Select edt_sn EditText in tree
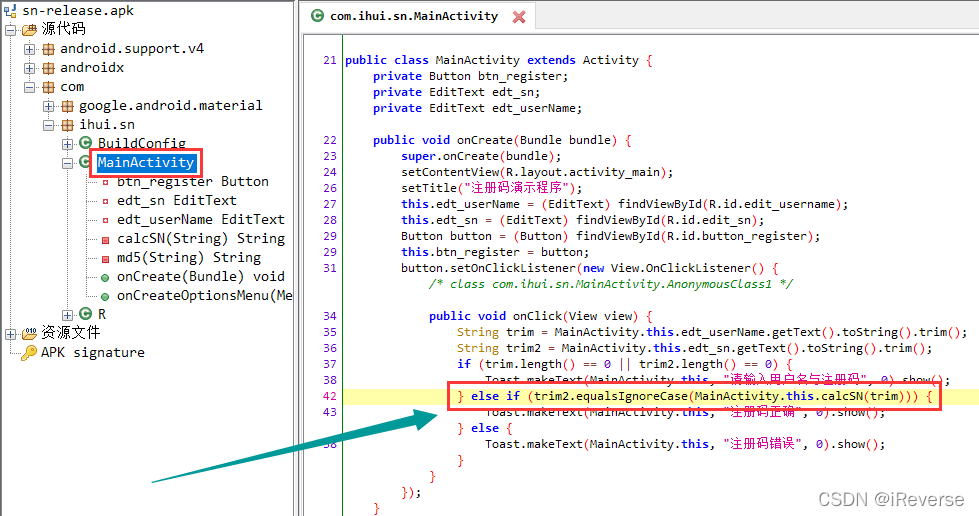The image size is (979, 516). click(x=177, y=201)
